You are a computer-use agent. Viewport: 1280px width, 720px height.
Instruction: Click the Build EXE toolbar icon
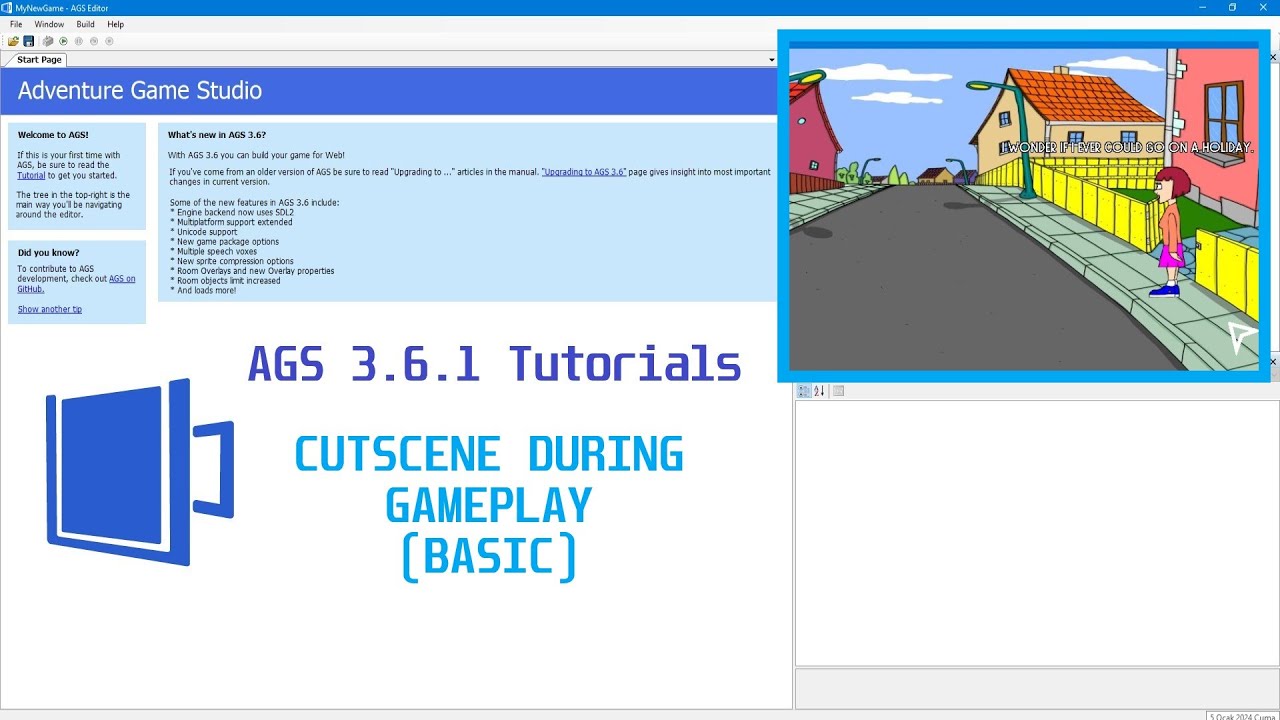pyautogui.click(x=47, y=41)
